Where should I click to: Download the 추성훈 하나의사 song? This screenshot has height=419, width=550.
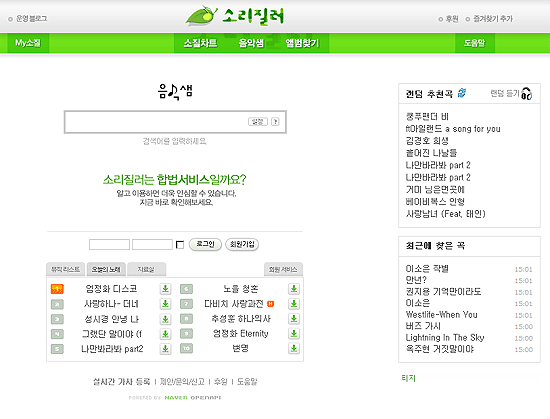[294, 319]
